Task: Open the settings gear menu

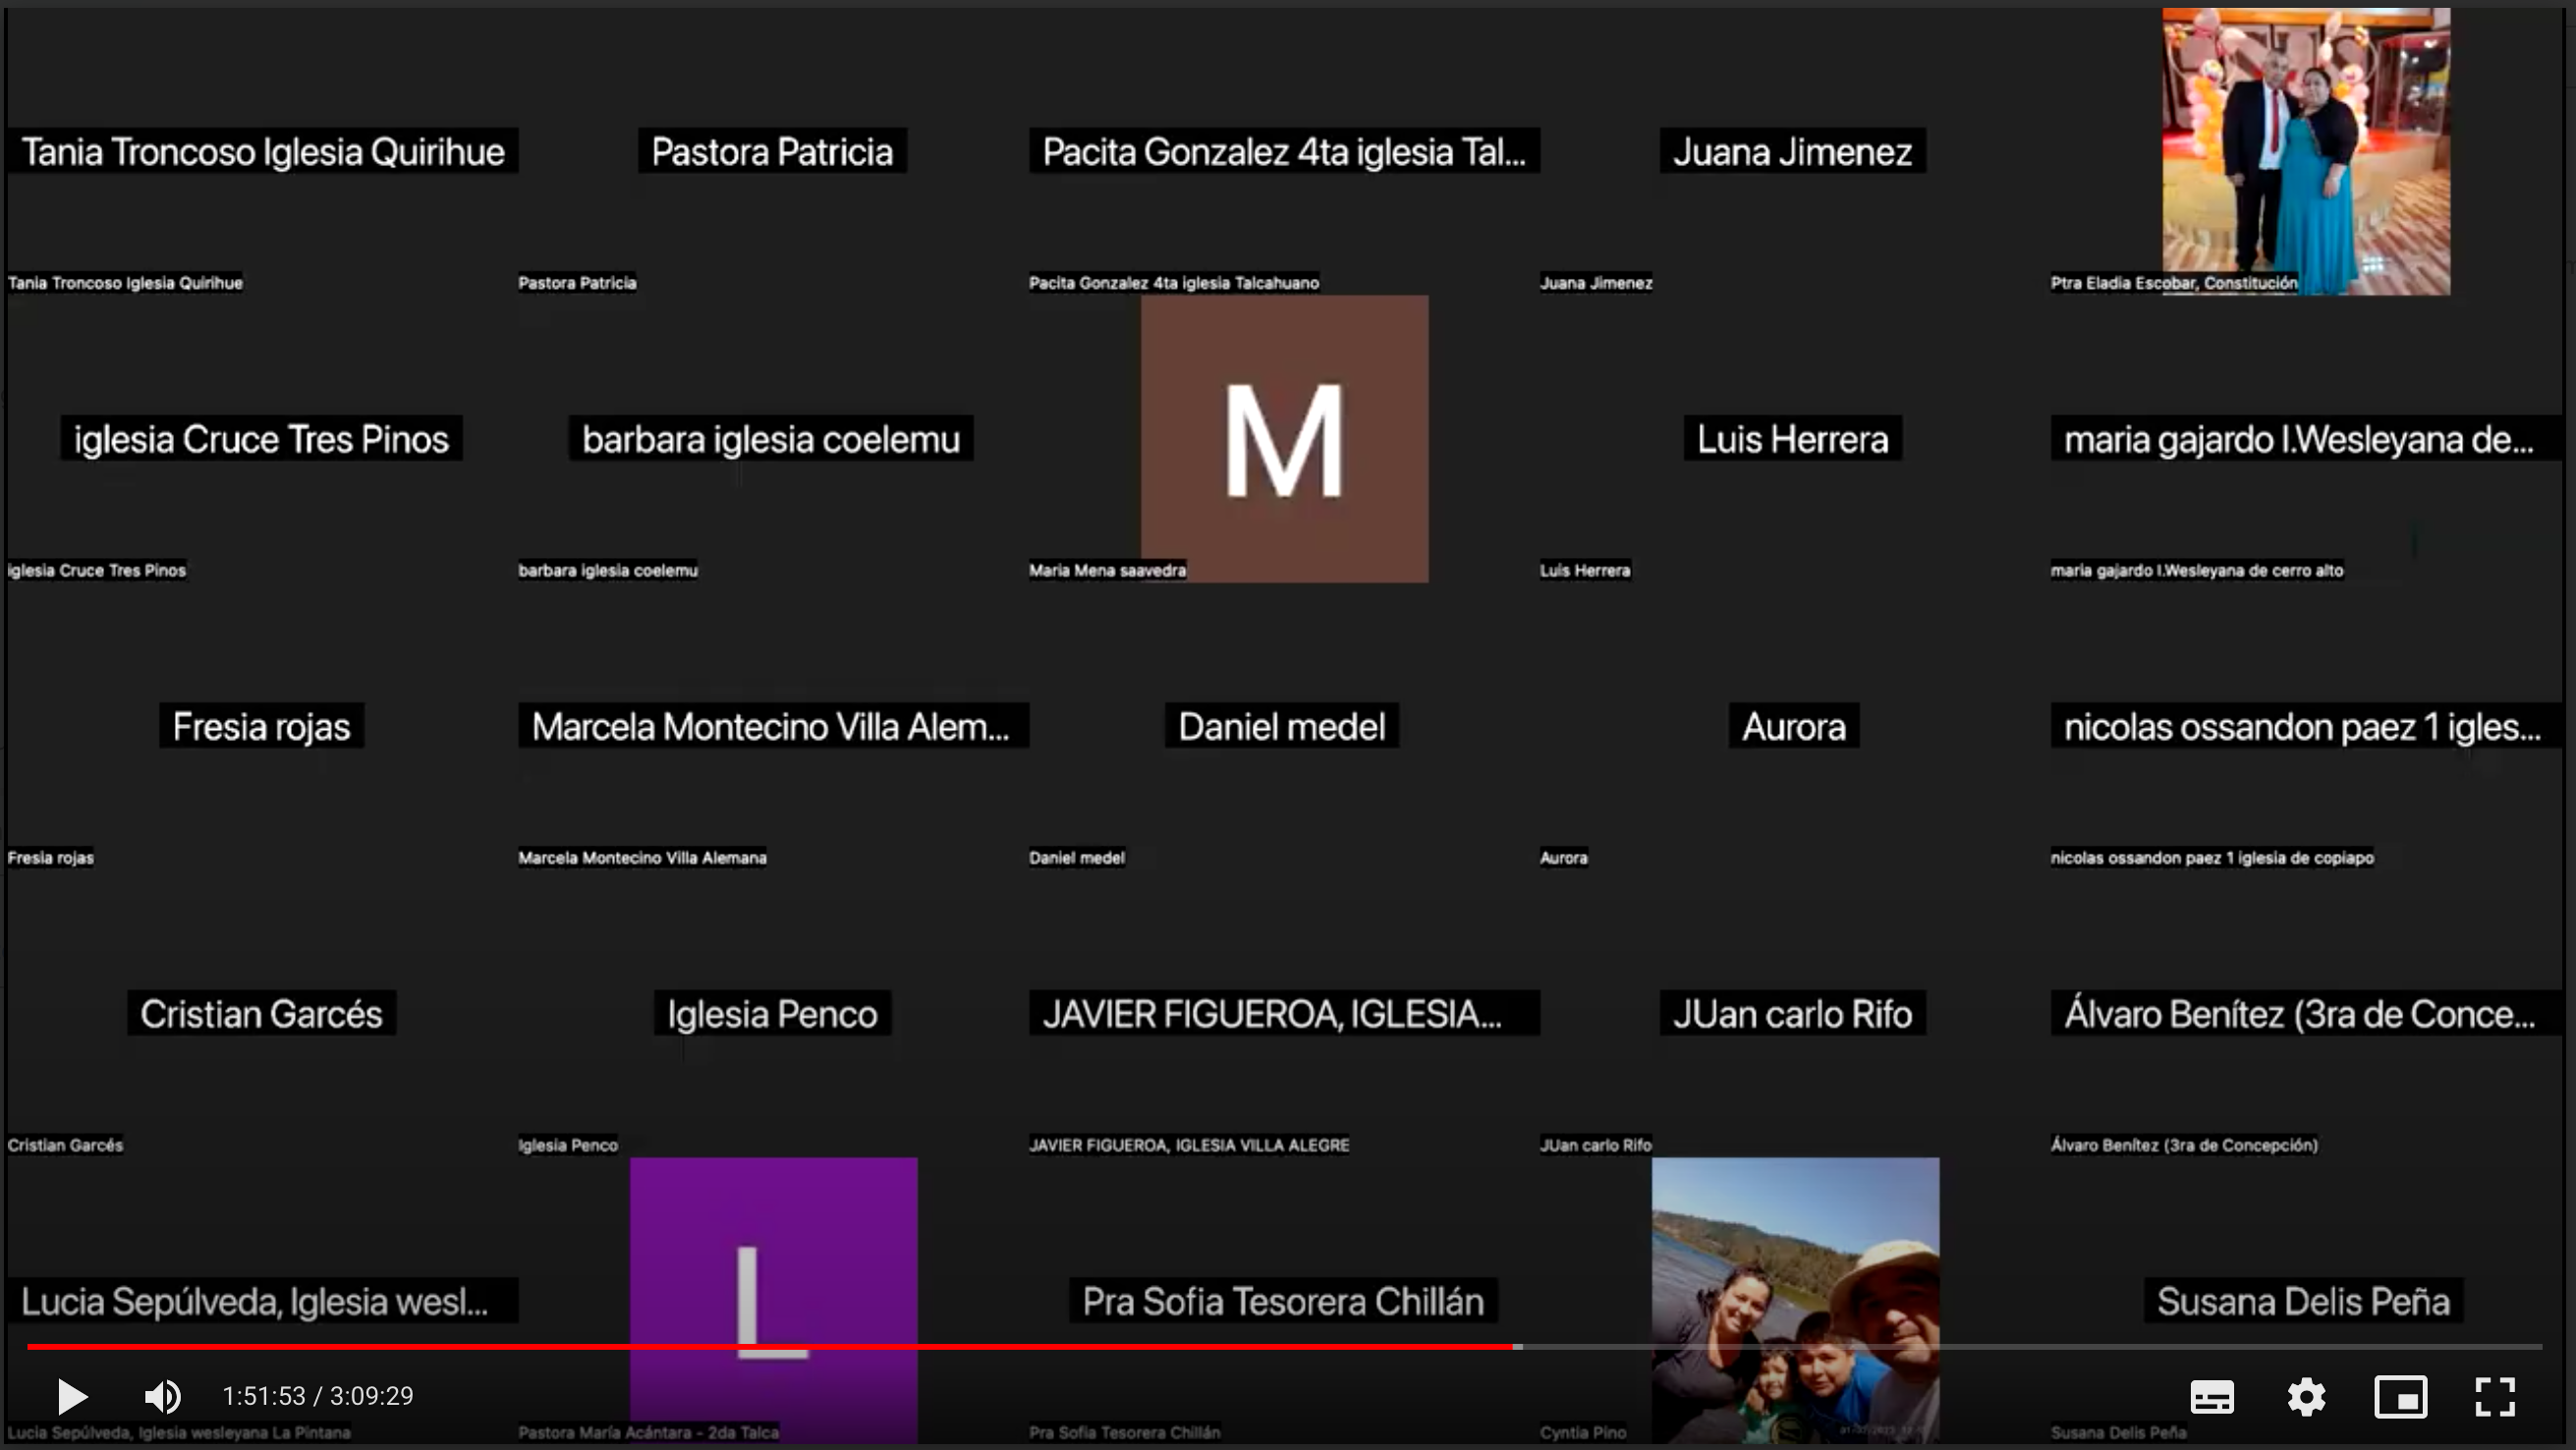Action: pyautogui.click(x=2306, y=1396)
